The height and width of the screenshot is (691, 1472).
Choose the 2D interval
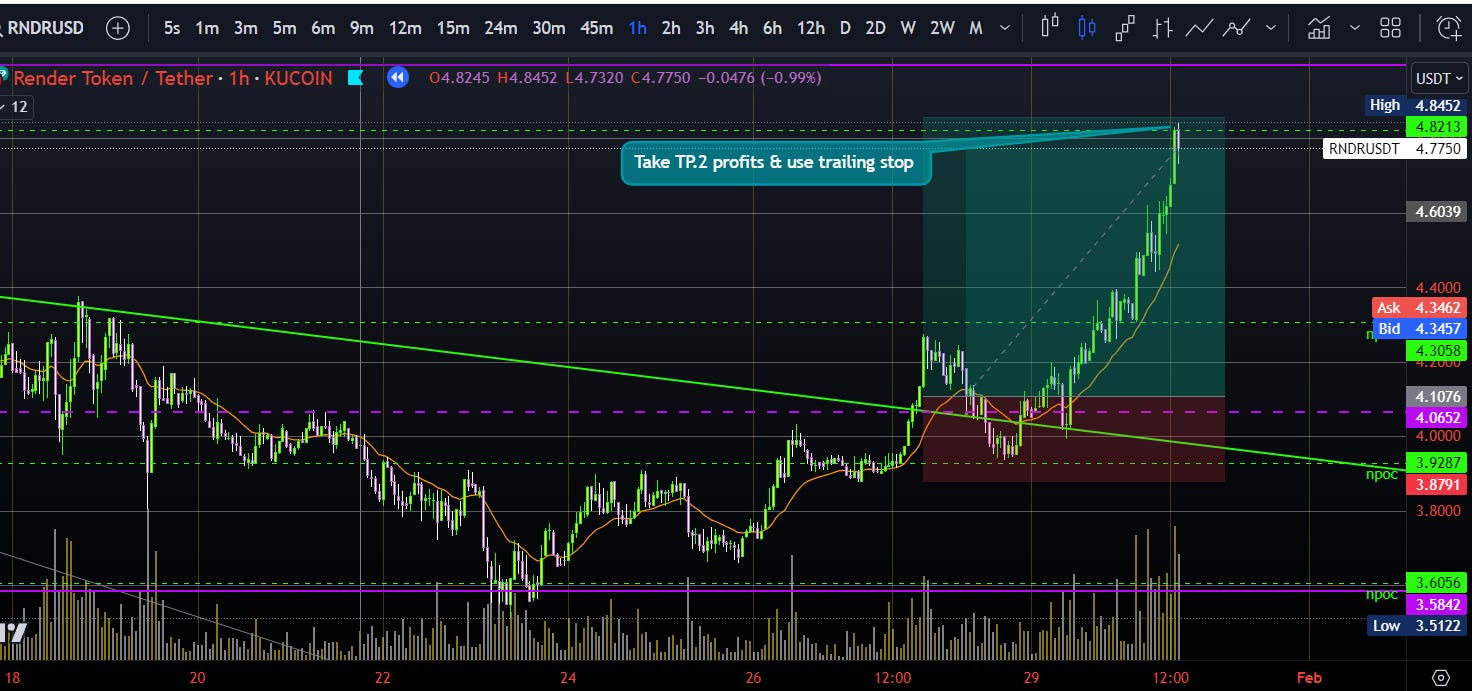875,28
